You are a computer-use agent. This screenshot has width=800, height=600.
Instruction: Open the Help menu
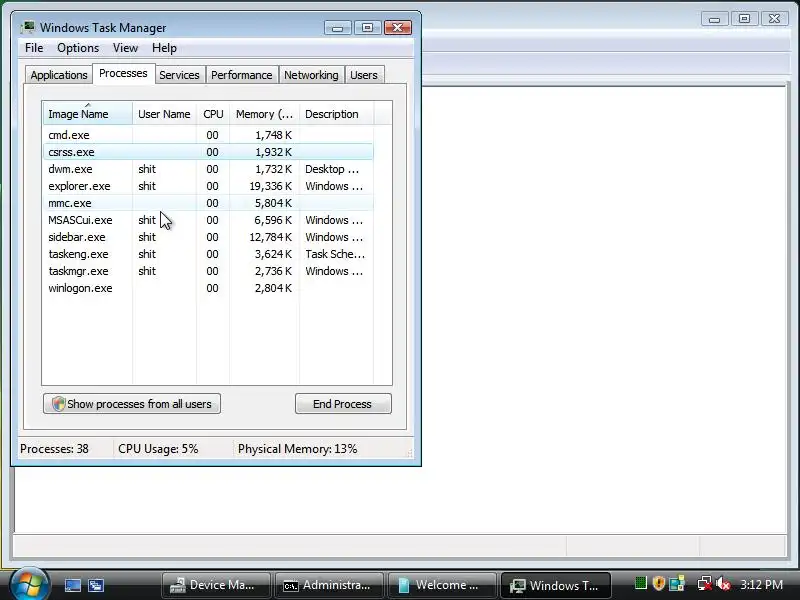pos(164,48)
